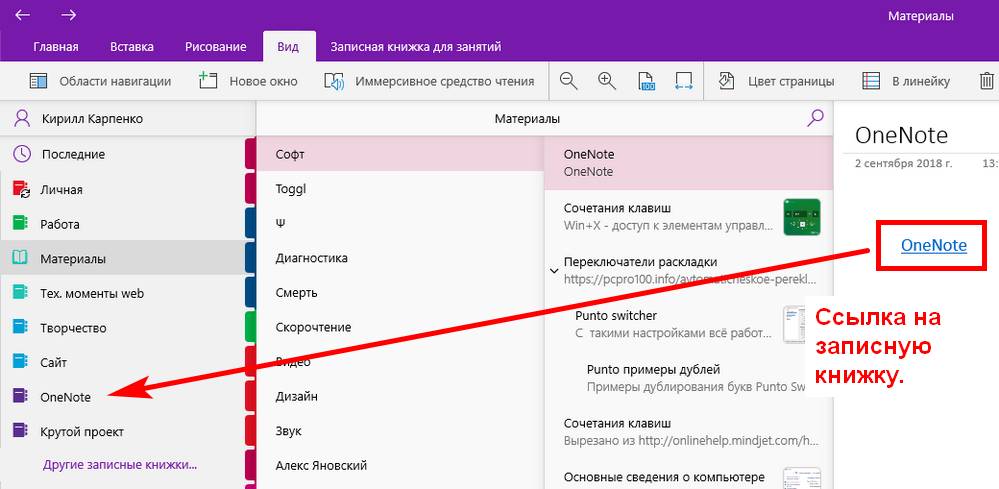The height and width of the screenshot is (489, 999).
Task: Open the Главная tab
Action: 56,46
